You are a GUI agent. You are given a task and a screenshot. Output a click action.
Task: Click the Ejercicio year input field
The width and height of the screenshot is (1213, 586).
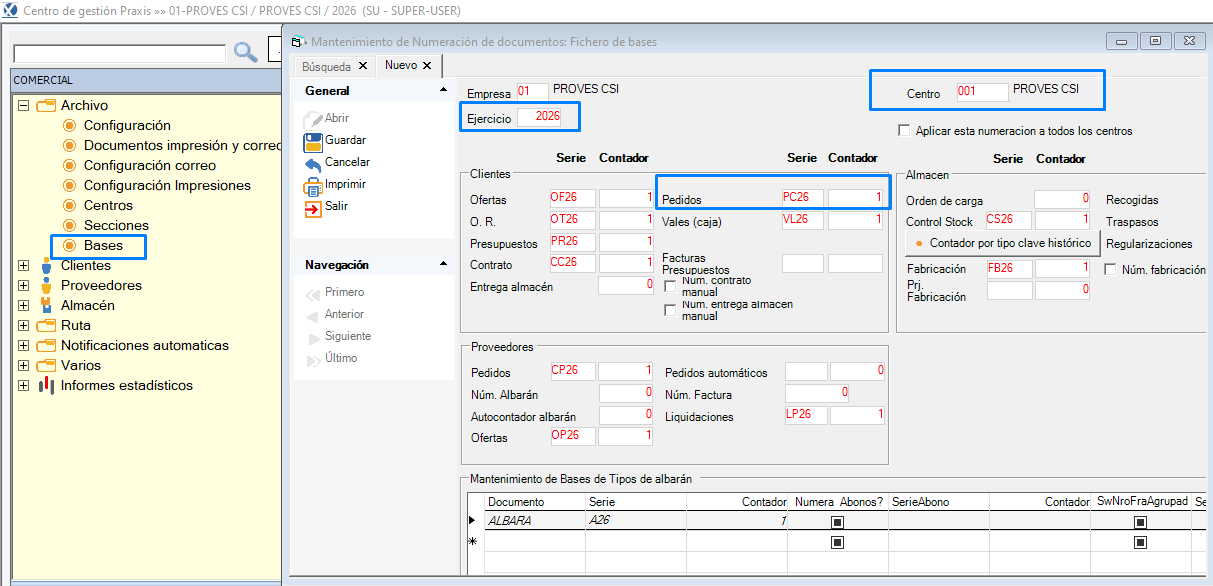point(540,117)
